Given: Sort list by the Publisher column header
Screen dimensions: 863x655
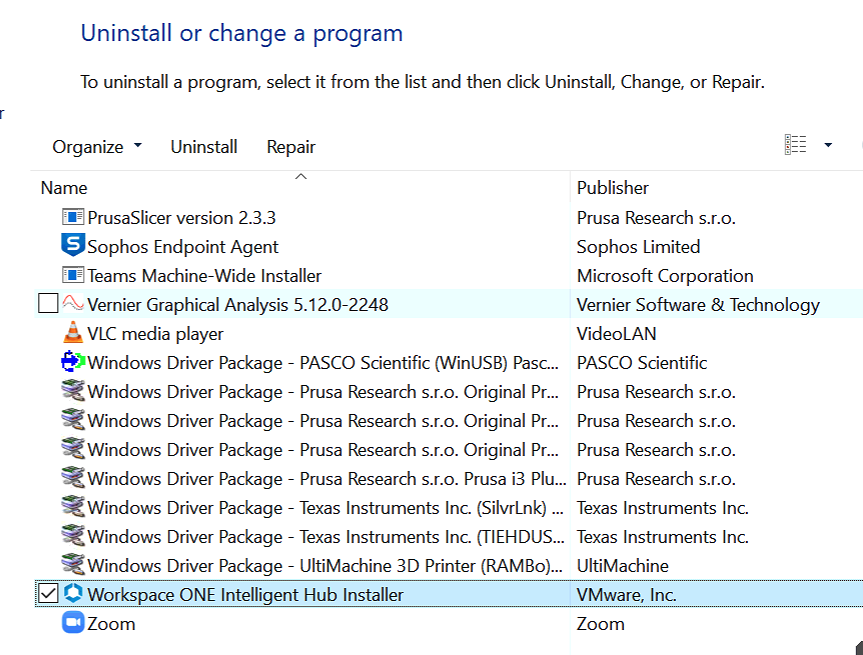Looking at the screenshot, I should 612,188.
